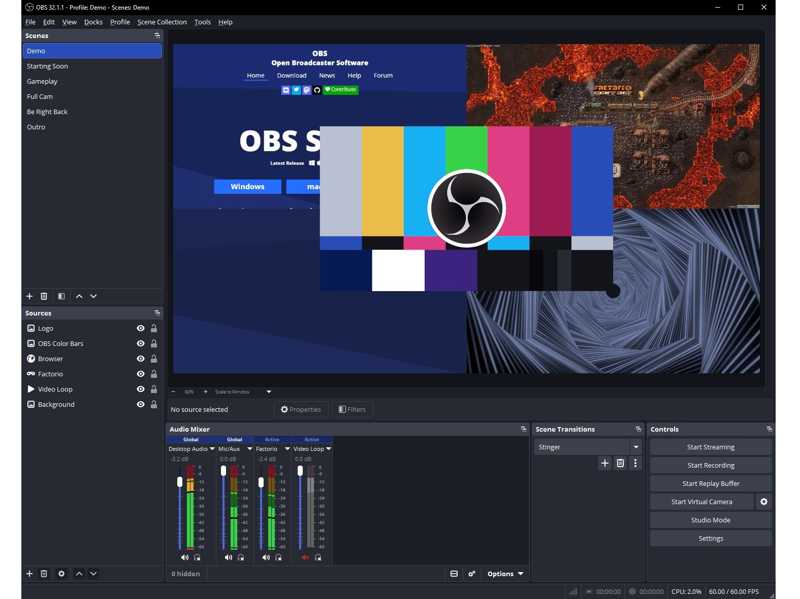Click monitoring headphone icon for Desktop Audio
This screenshot has width=800, height=599.
pos(197,557)
